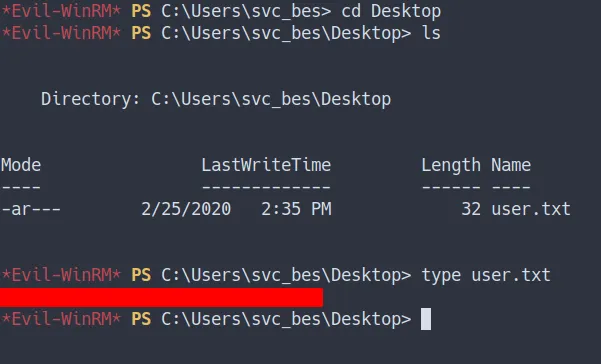Click the LastWriteTime column header
The image size is (601, 364).
pyautogui.click(x=266, y=165)
